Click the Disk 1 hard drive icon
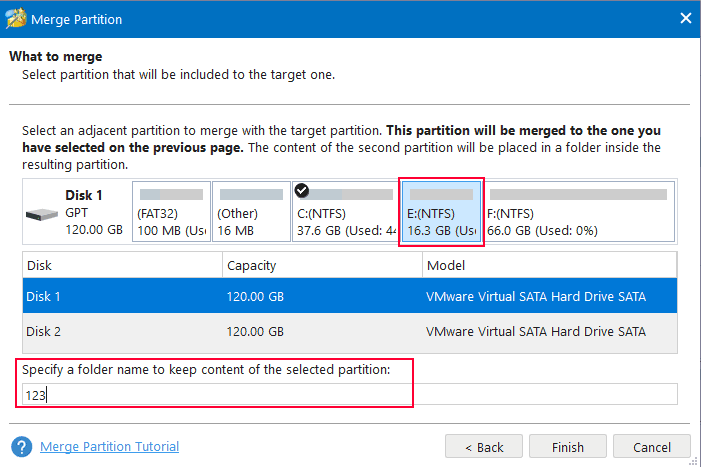The width and height of the screenshot is (701, 467). click(x=41, y=216)
